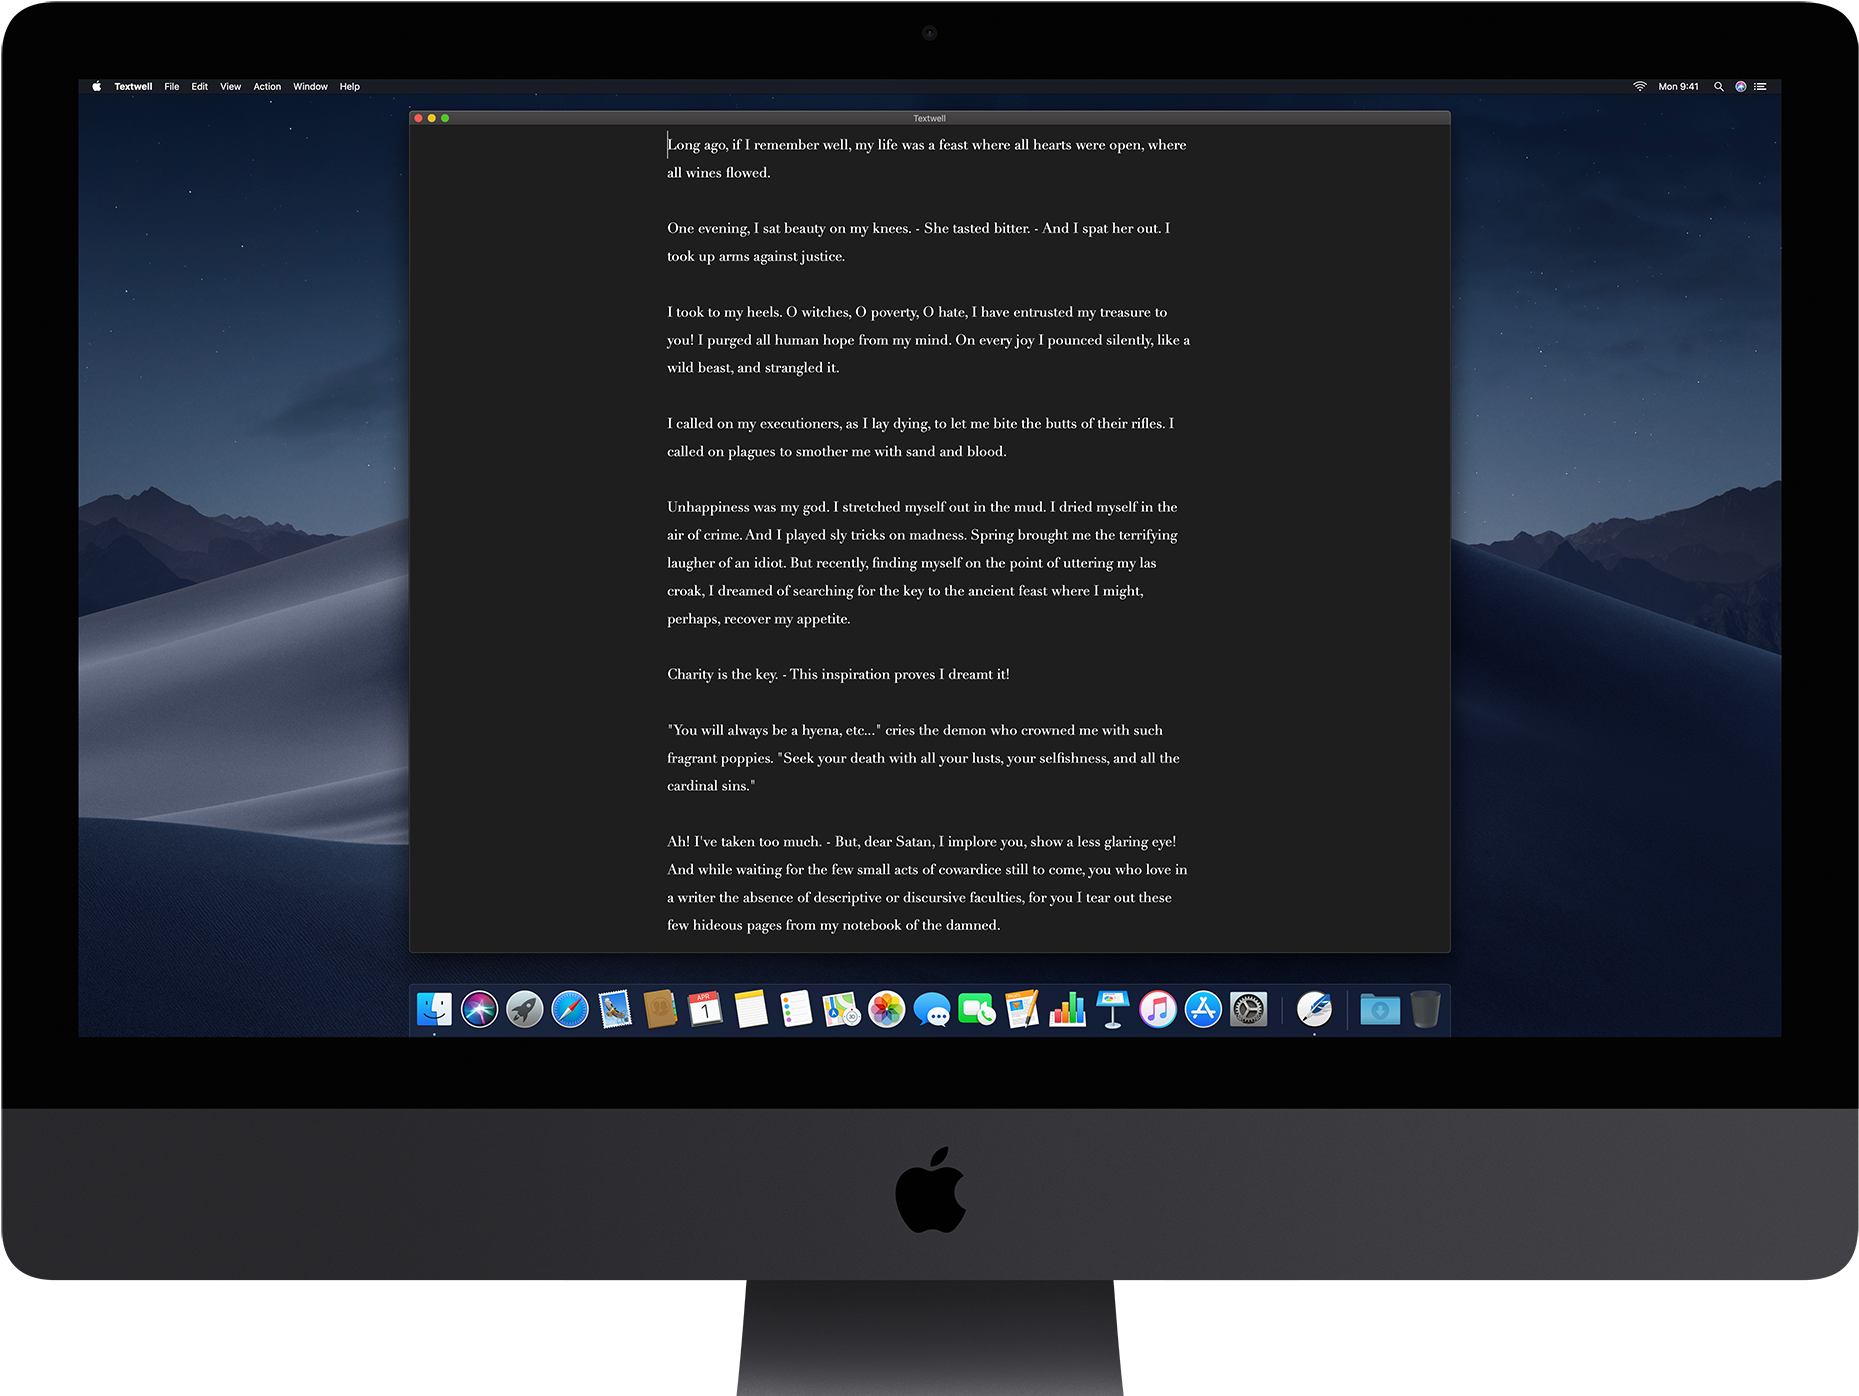Click Textwell quill icon in dock
Screen dimensions: 1859x1396
coord(1314,1009)
